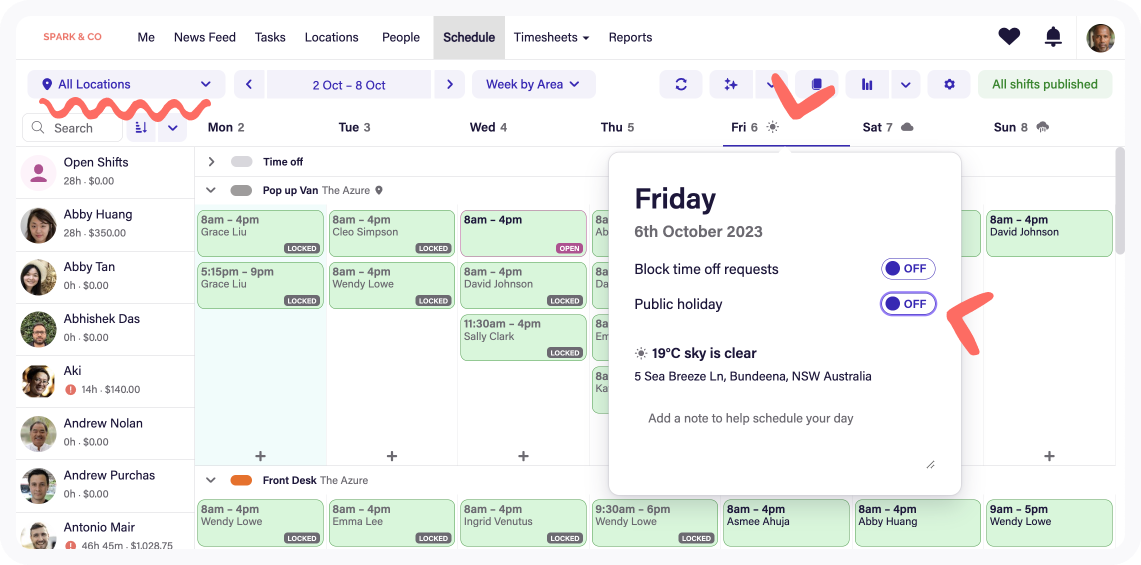Click the employee sort order icon
Viewport: 1141px width, 565px height.
pos(141,128)
